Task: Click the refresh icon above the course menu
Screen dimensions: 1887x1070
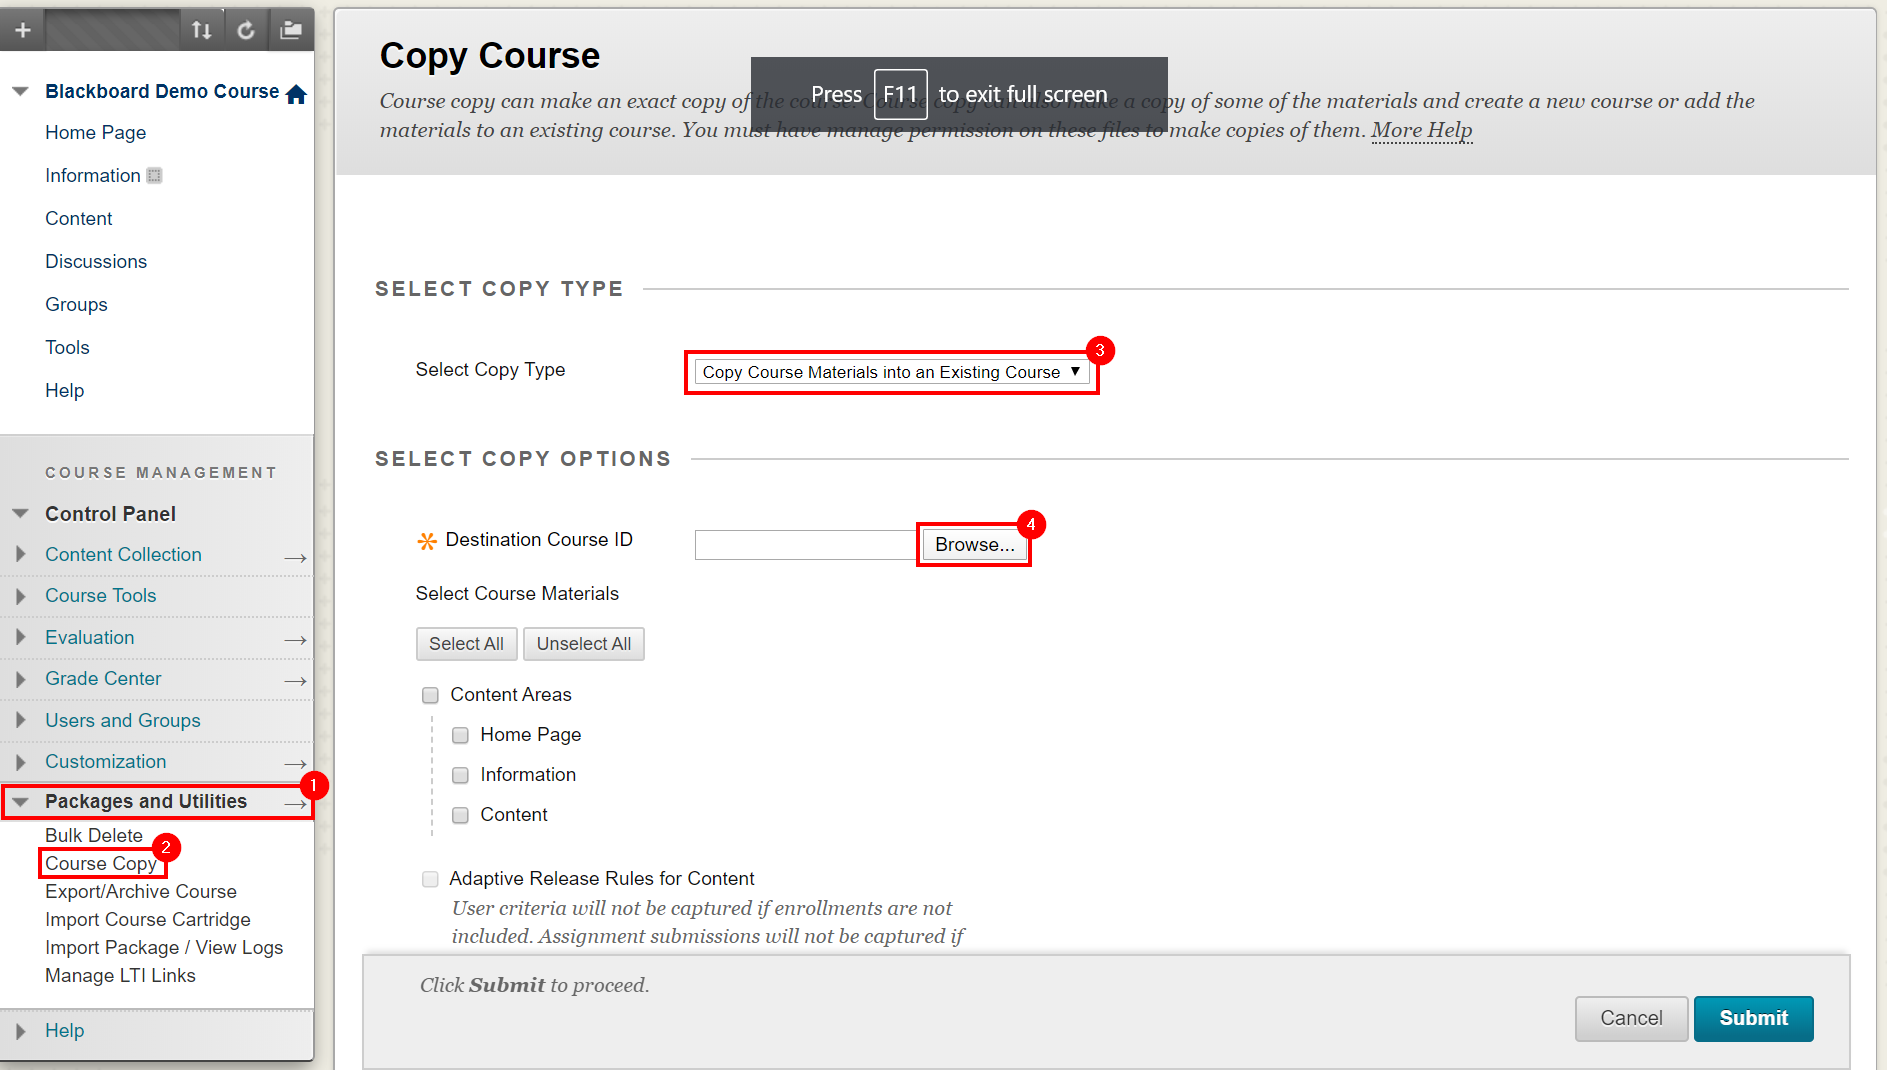Action: pos(247,29)
